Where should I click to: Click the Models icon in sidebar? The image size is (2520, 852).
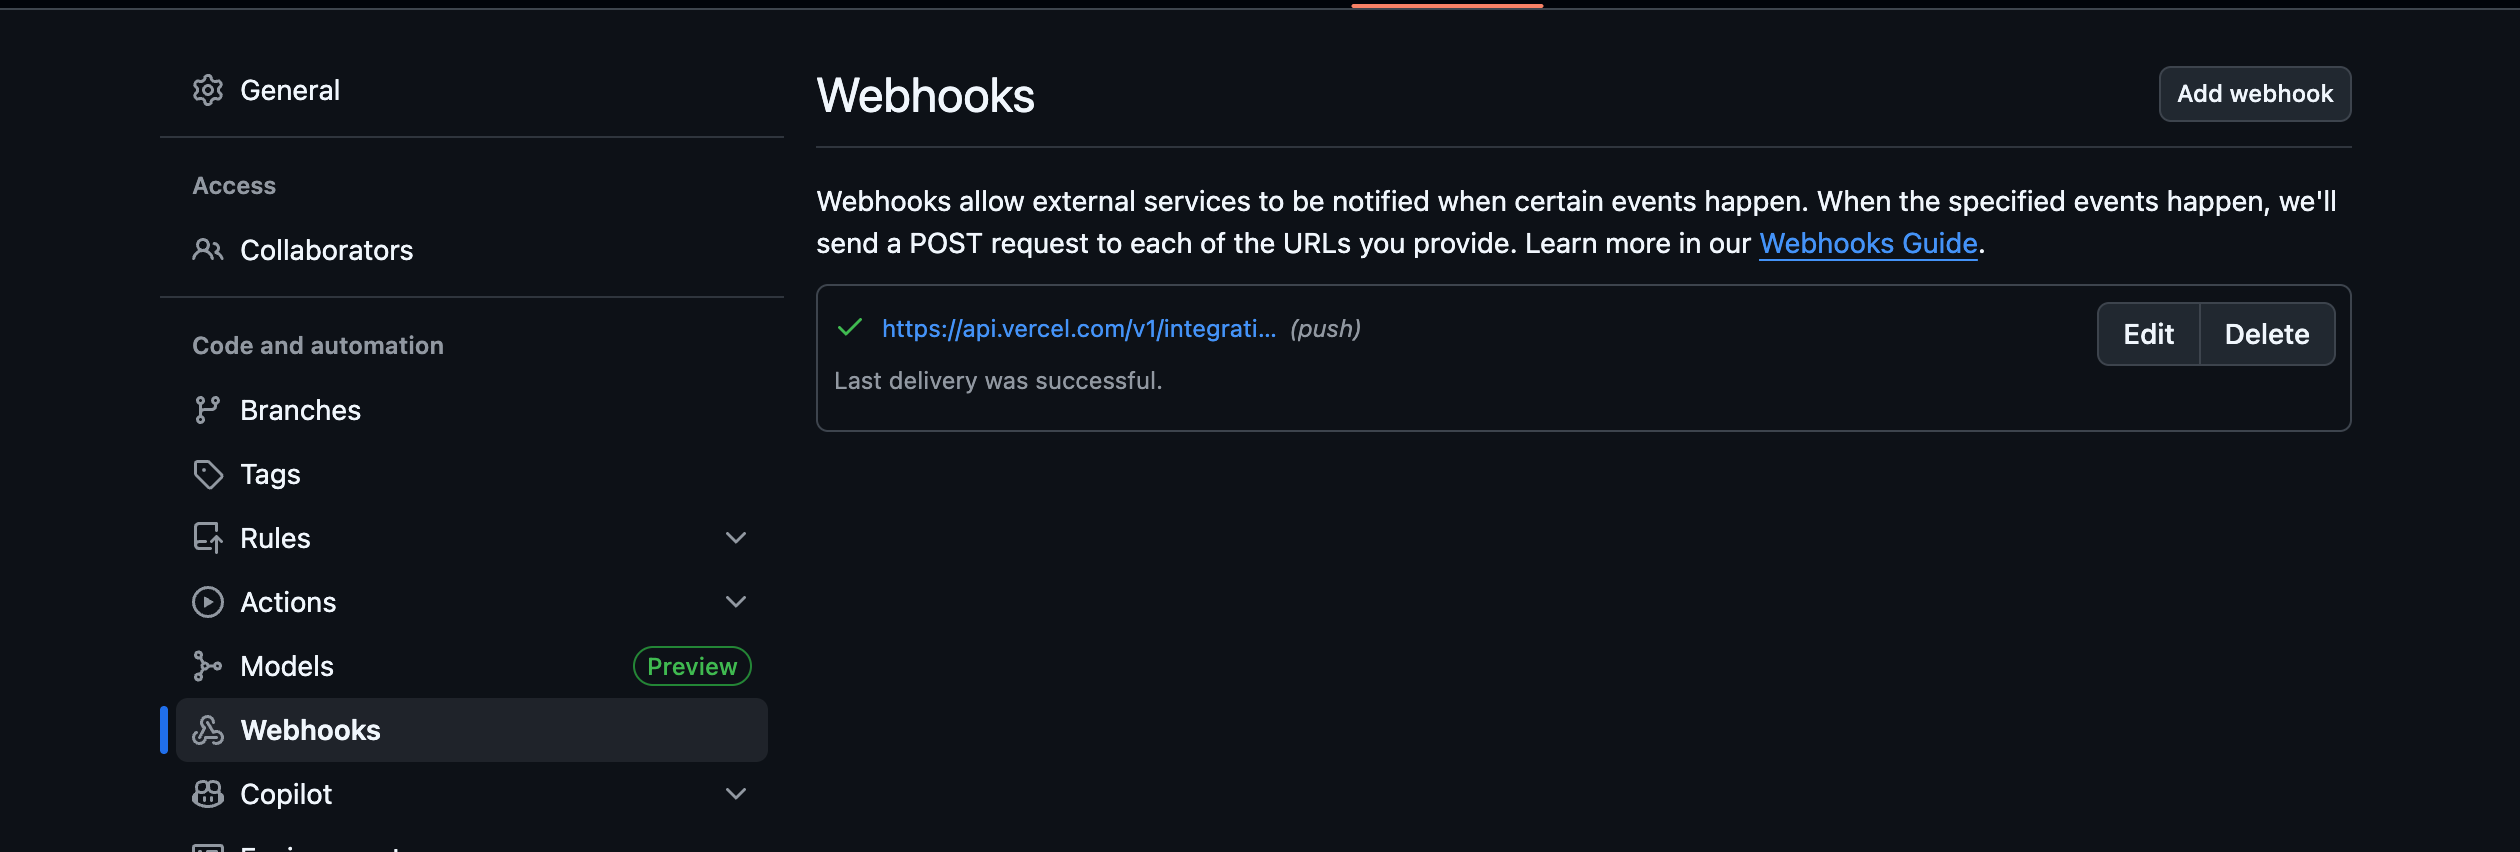pos(208,666)
